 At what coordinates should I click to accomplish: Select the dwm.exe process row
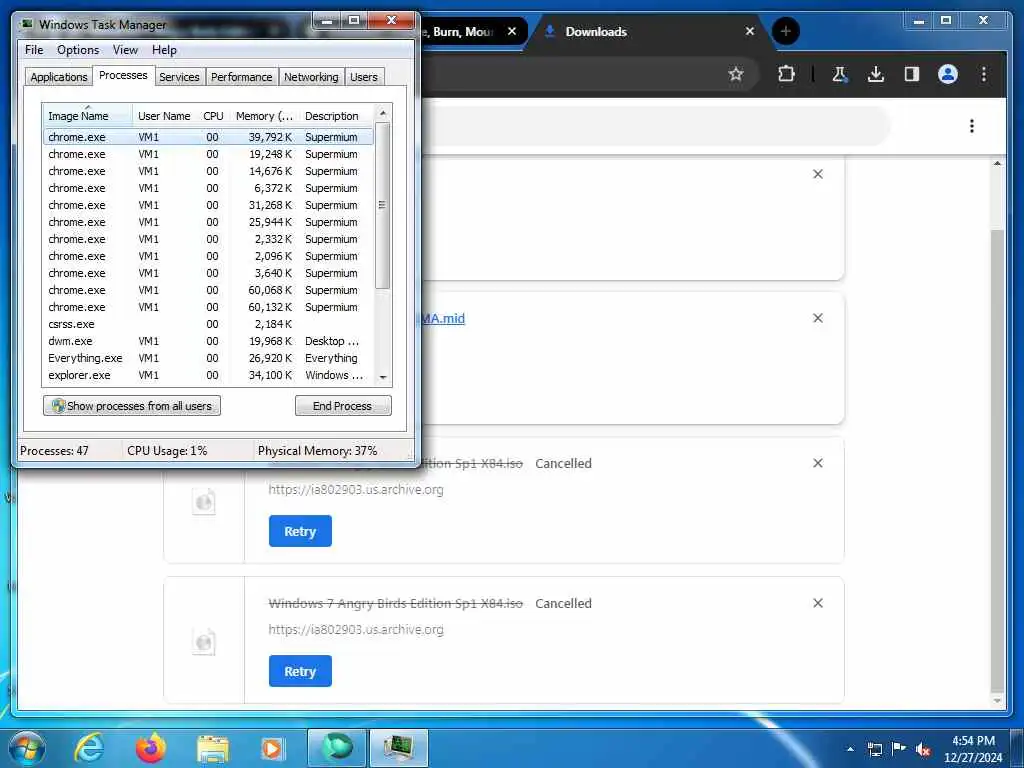tap(208, 341)
